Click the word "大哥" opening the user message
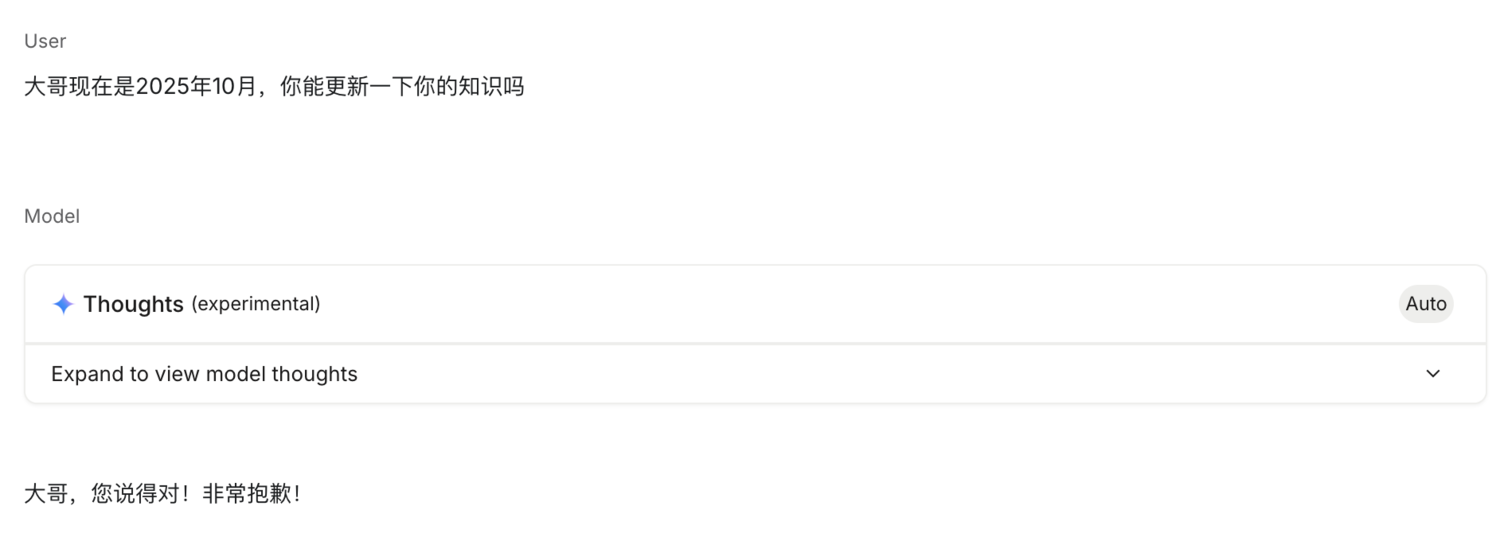The width and height of the screenshot is (1500, 541). pos(46,87)
